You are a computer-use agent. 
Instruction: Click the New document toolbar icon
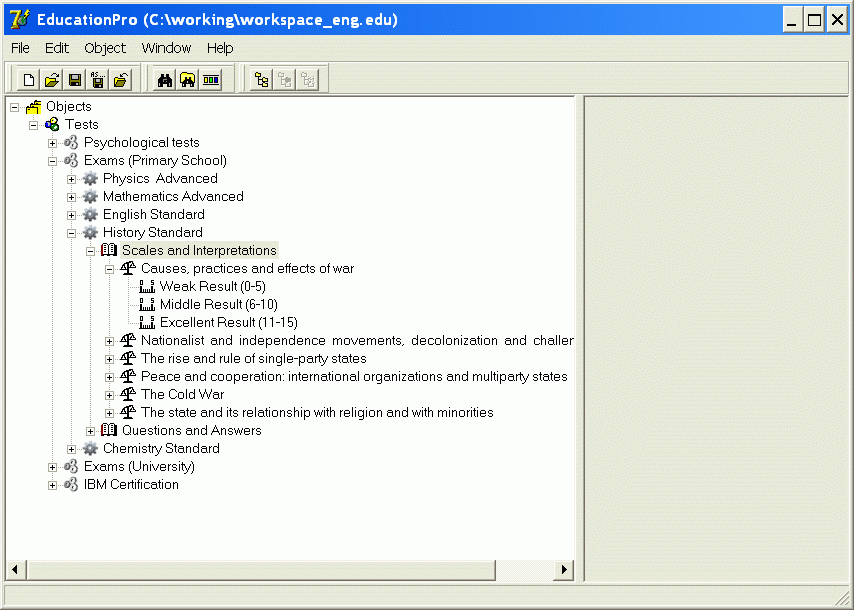(29, 80)
